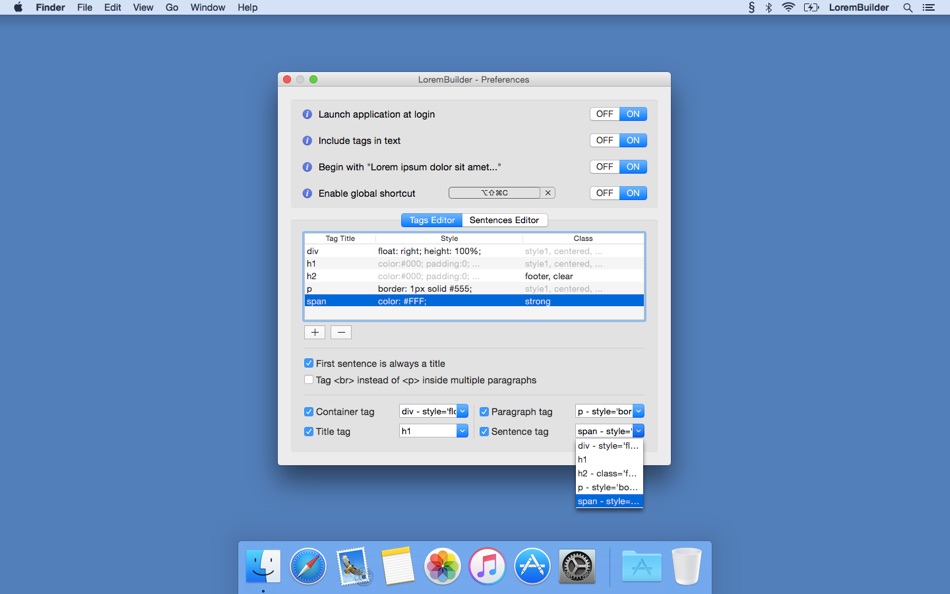Click the info icon beside Launch application at login
The image size is (950, 594).
(307, 114)
